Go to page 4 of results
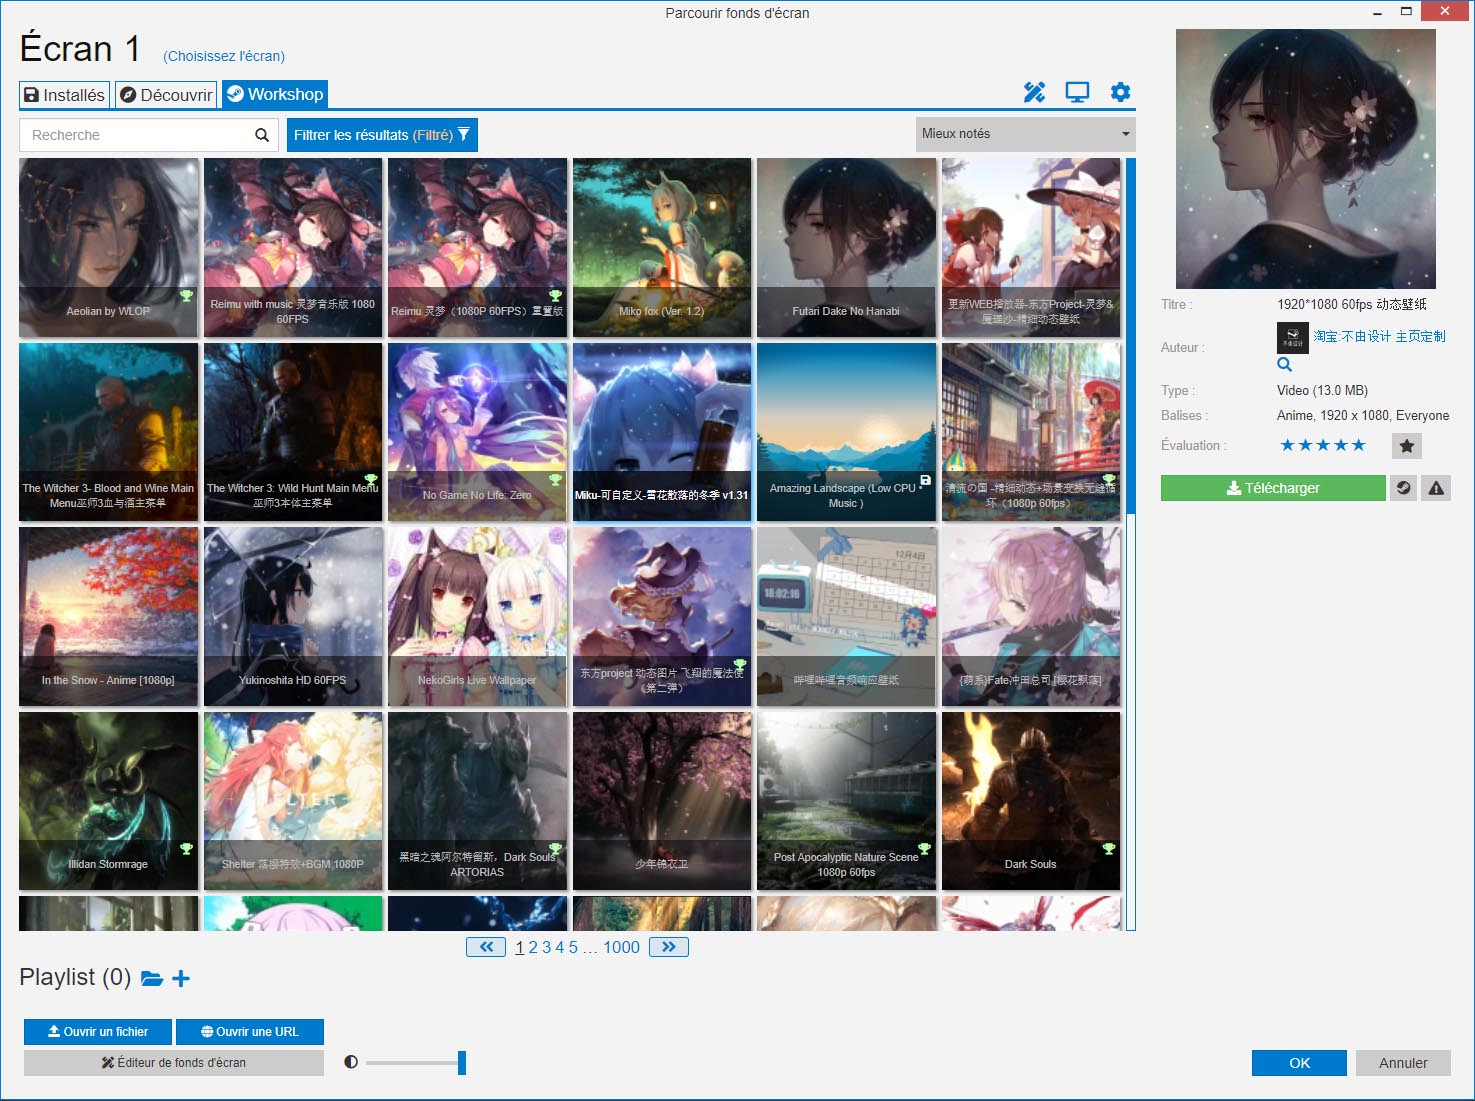The height and width of the screenshot is (1101, 1475). (560, 947)
